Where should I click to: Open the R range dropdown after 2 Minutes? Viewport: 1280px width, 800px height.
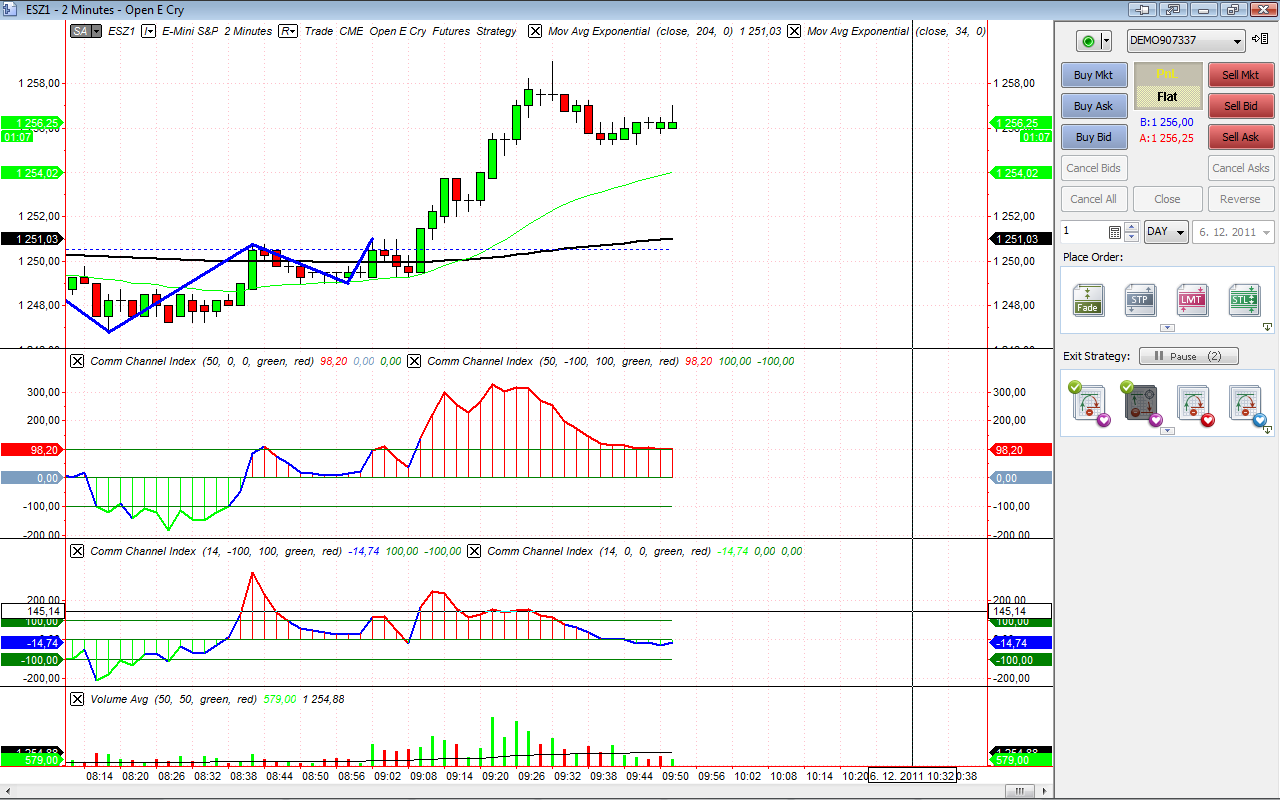[x=288, y=31]
